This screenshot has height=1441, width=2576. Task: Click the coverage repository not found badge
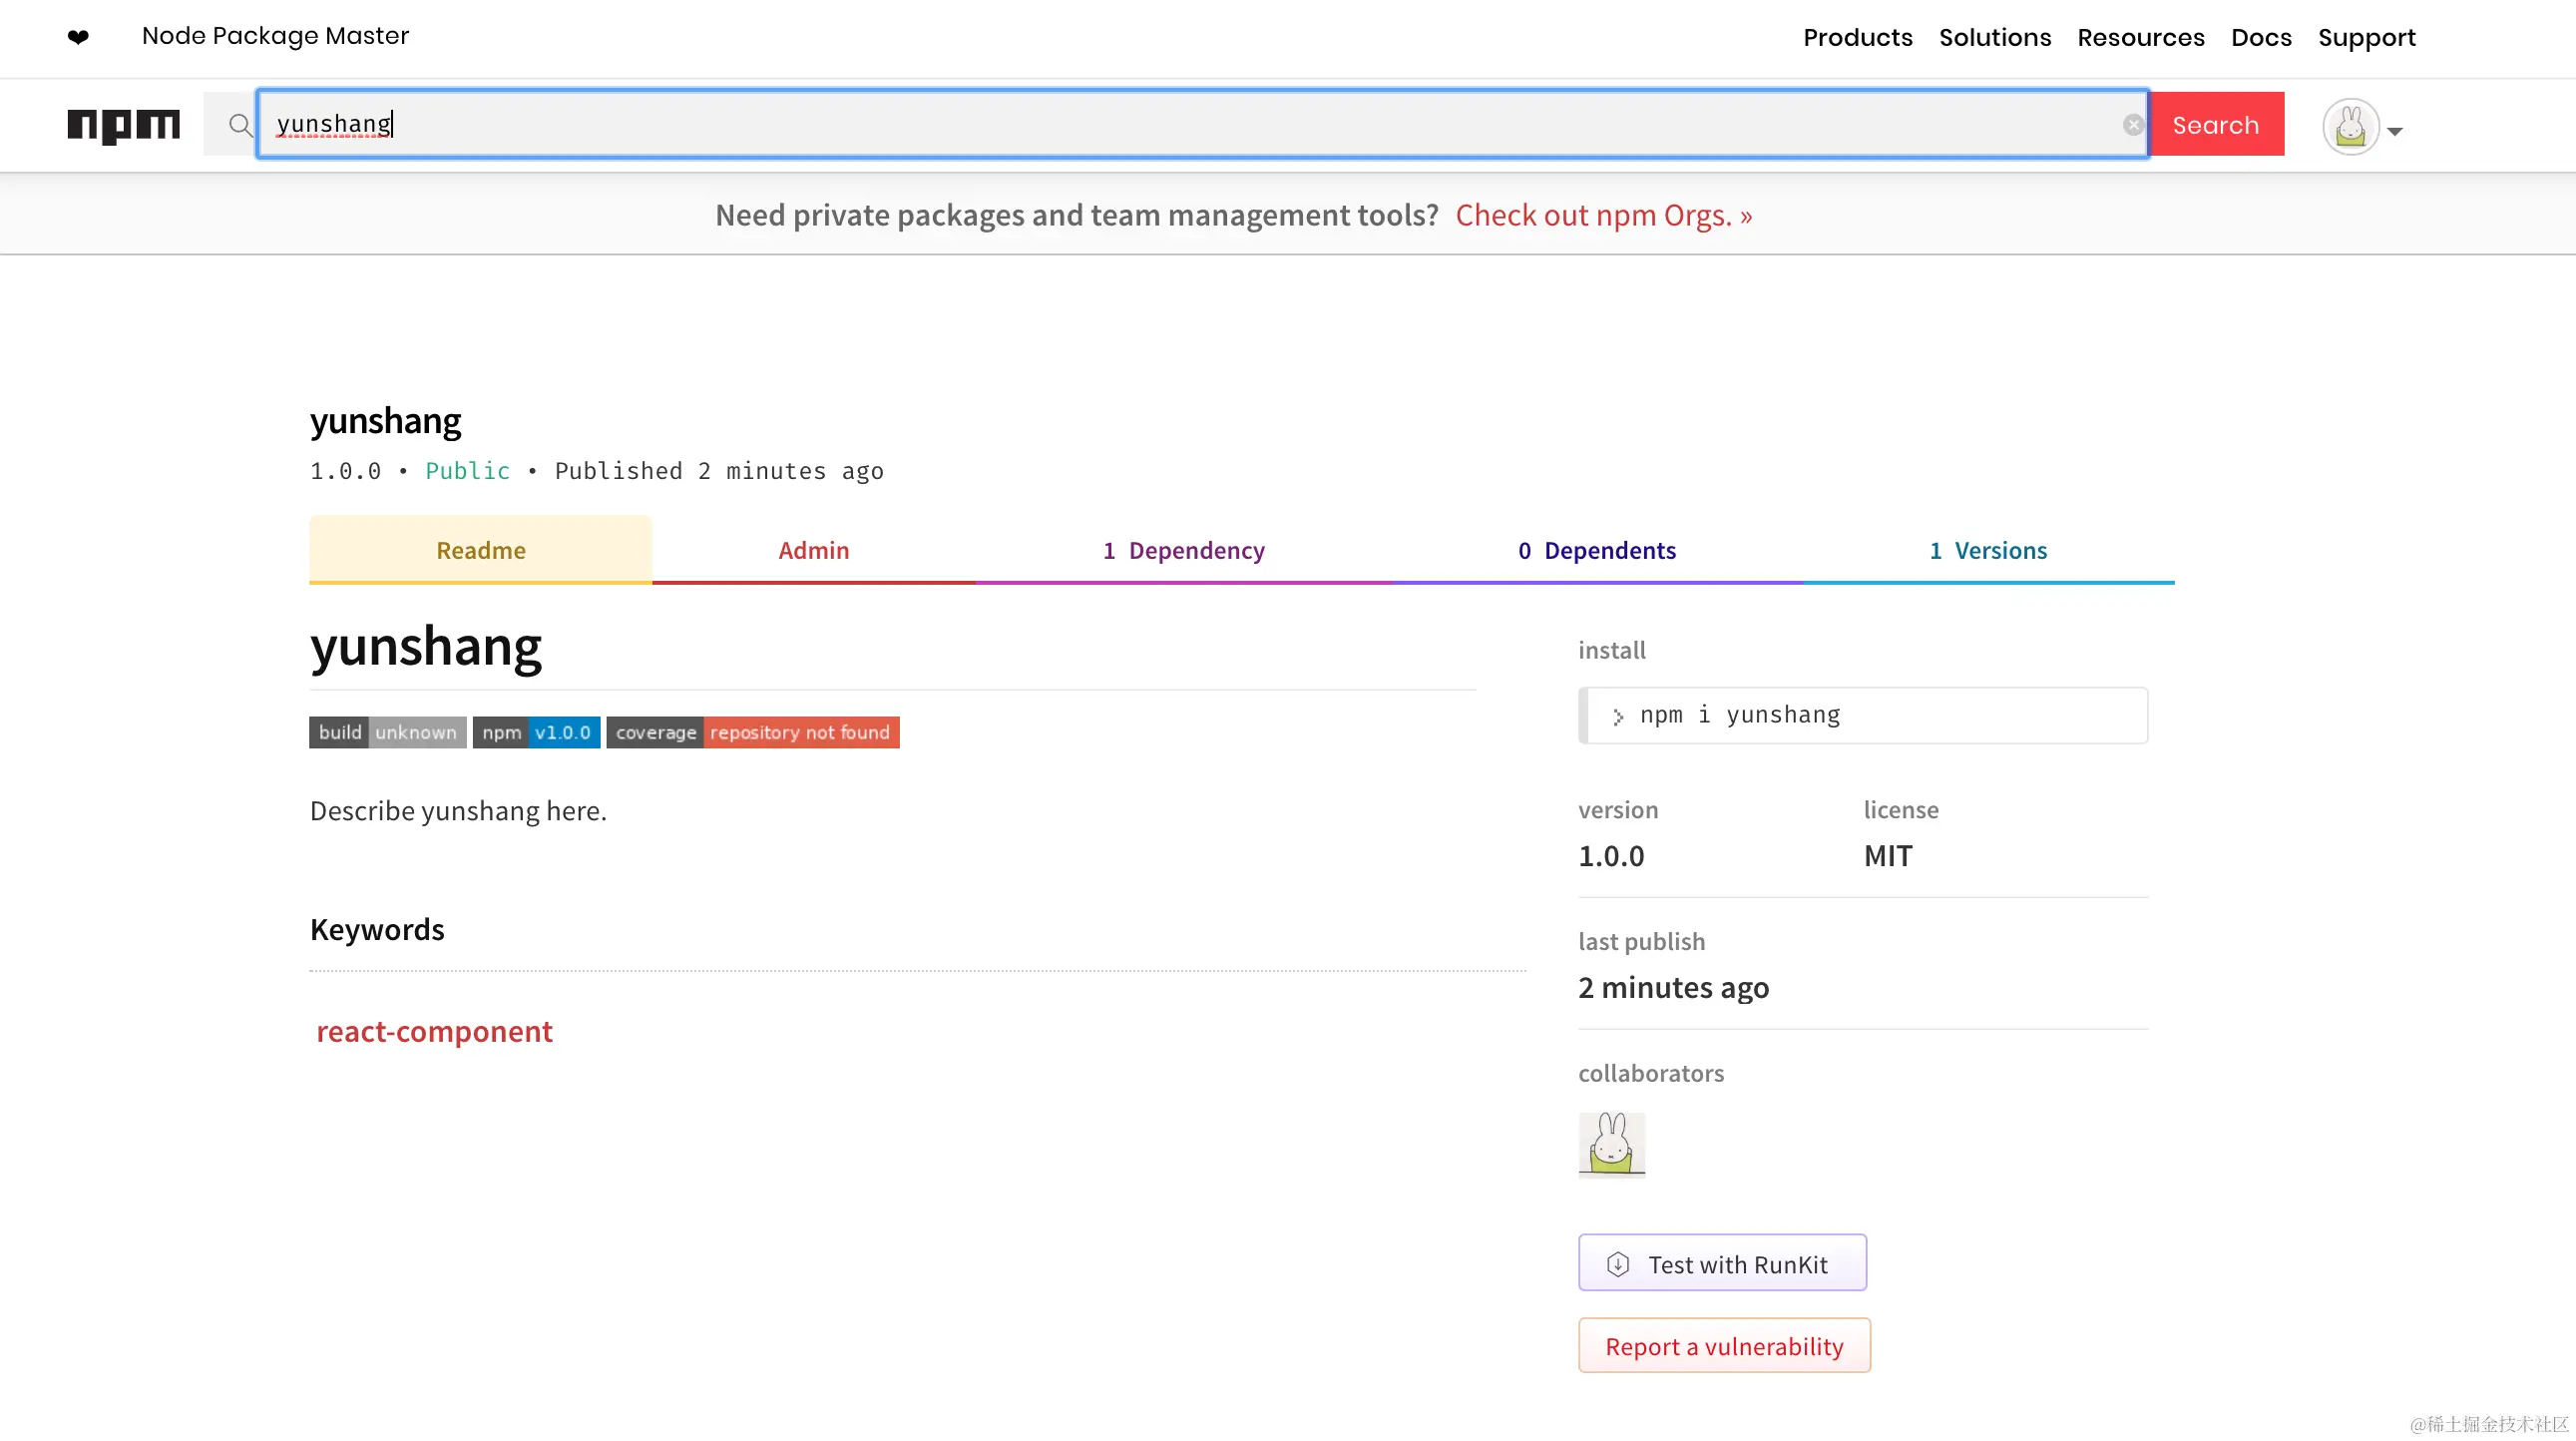click(752, 732)
